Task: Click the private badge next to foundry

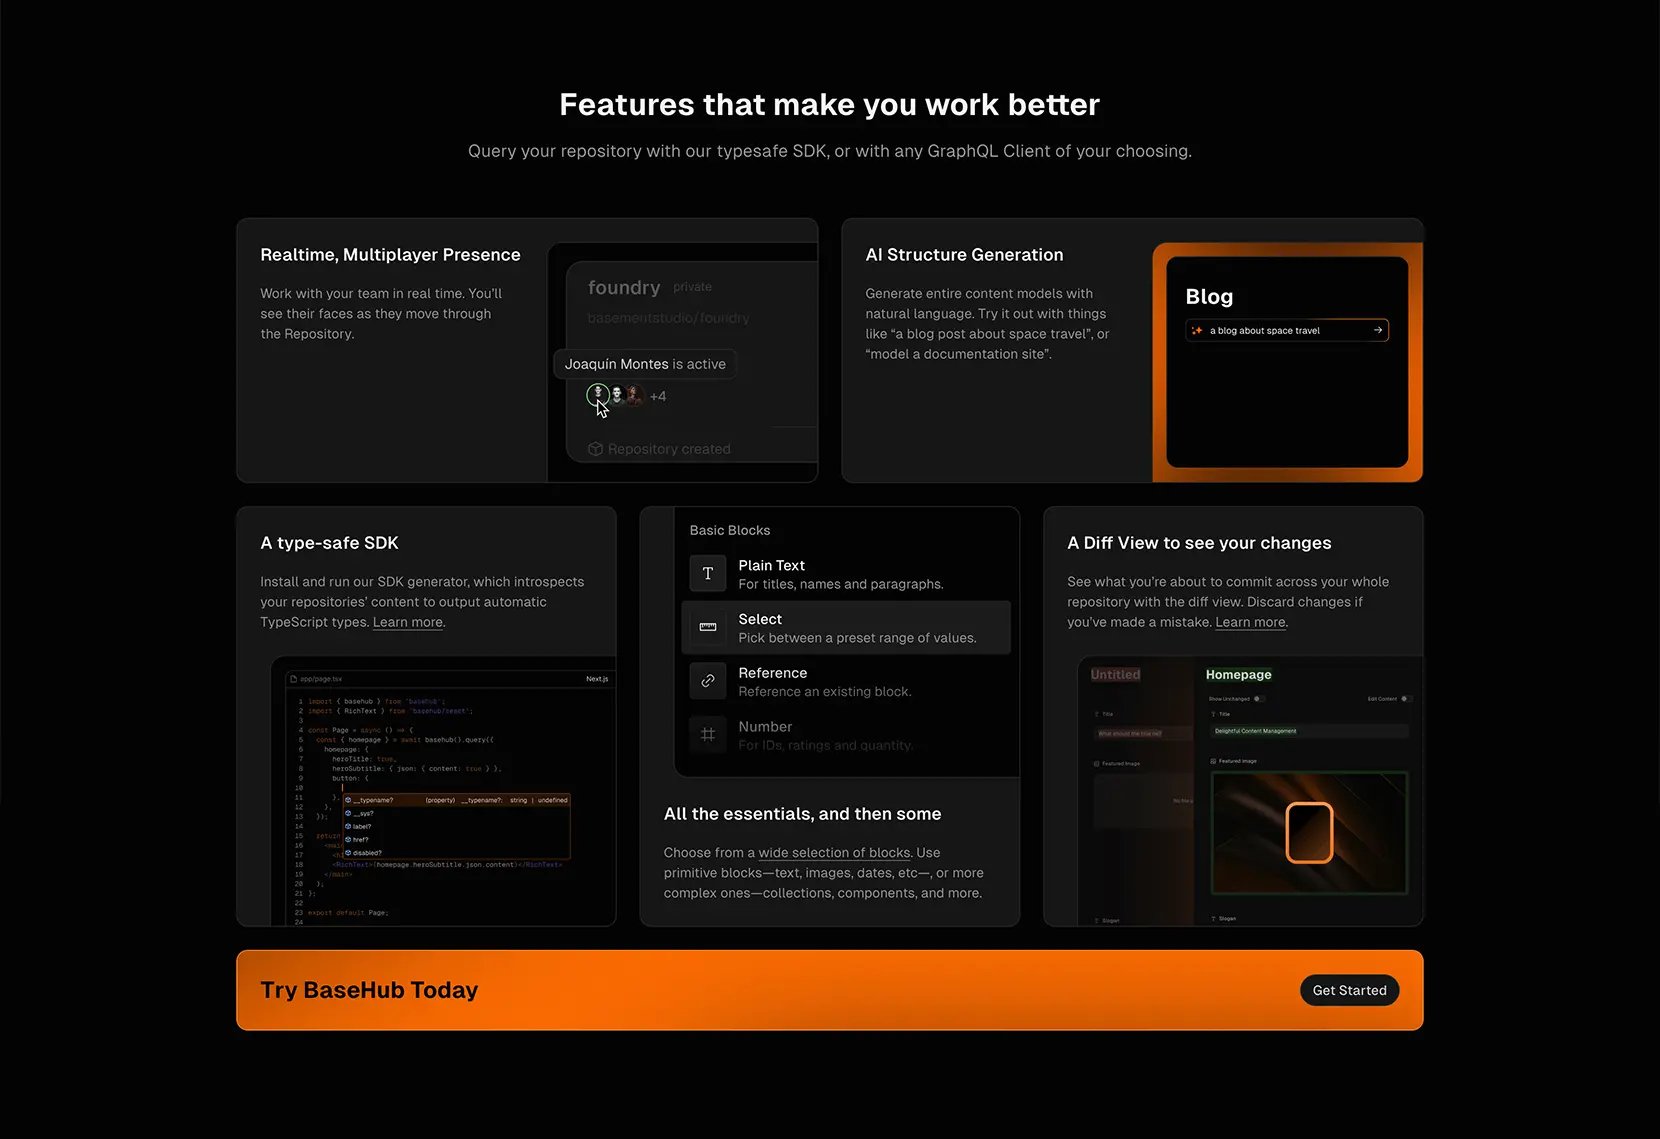Action: click(692, 287)
